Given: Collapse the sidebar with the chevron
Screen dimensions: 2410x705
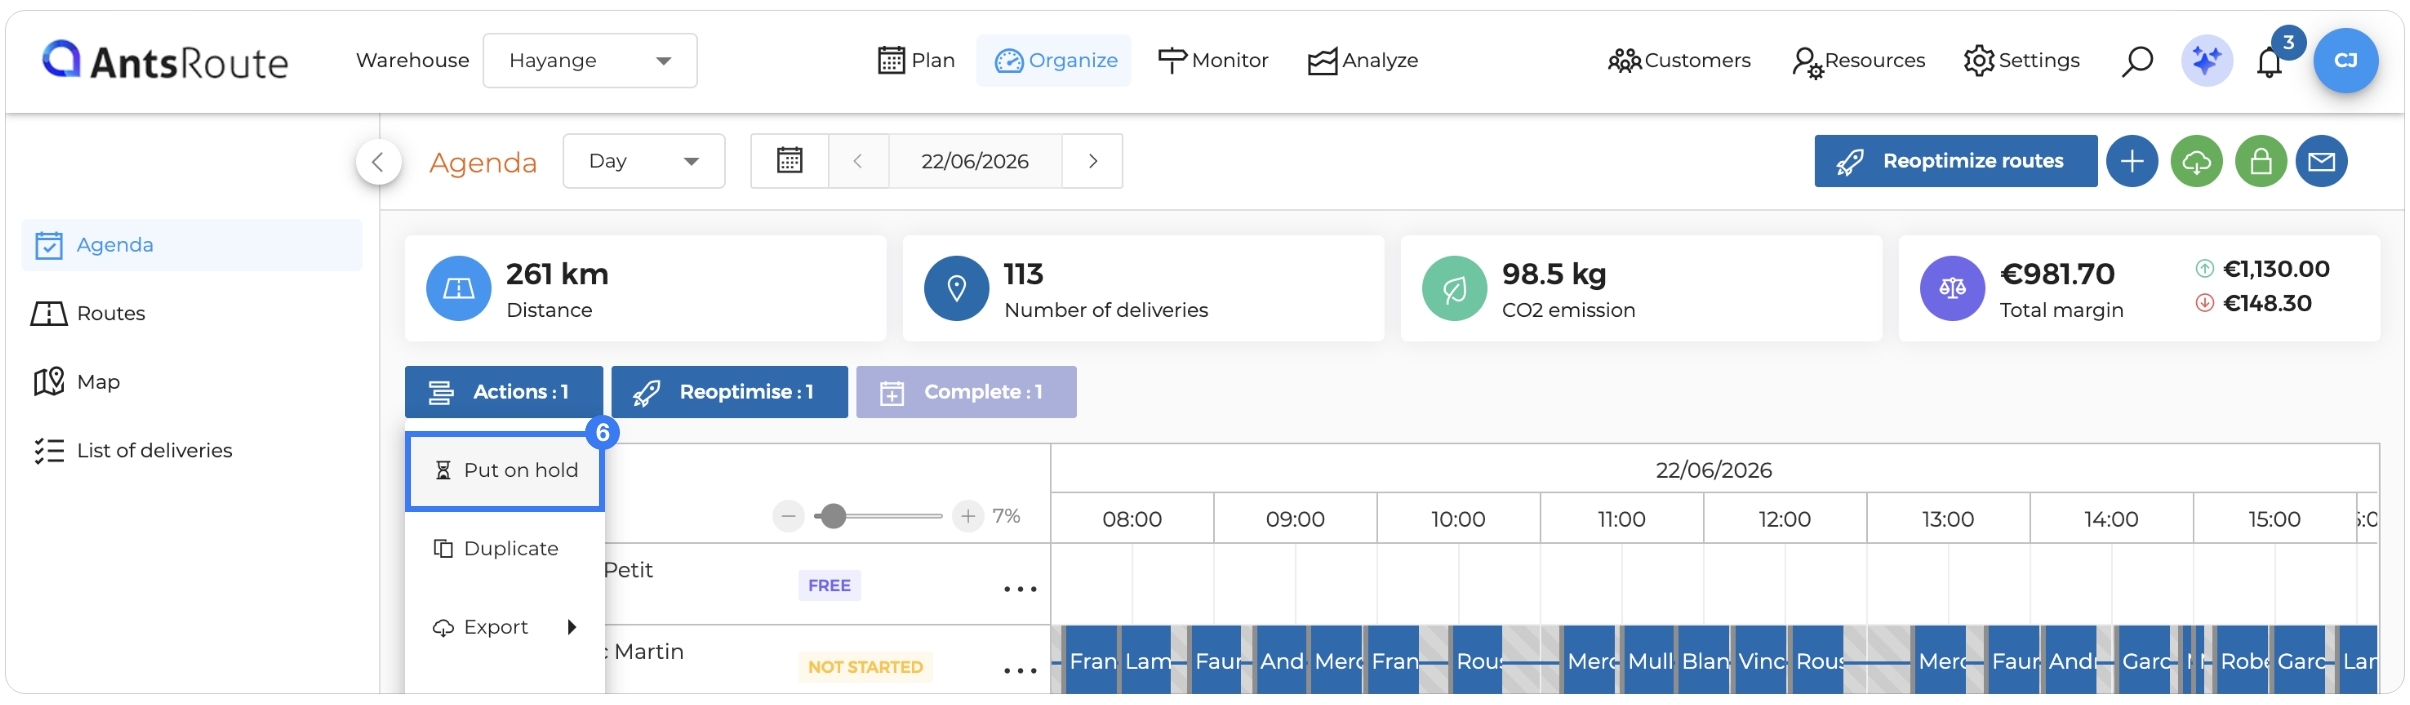Looking at the screenshot, I should 378,161.
